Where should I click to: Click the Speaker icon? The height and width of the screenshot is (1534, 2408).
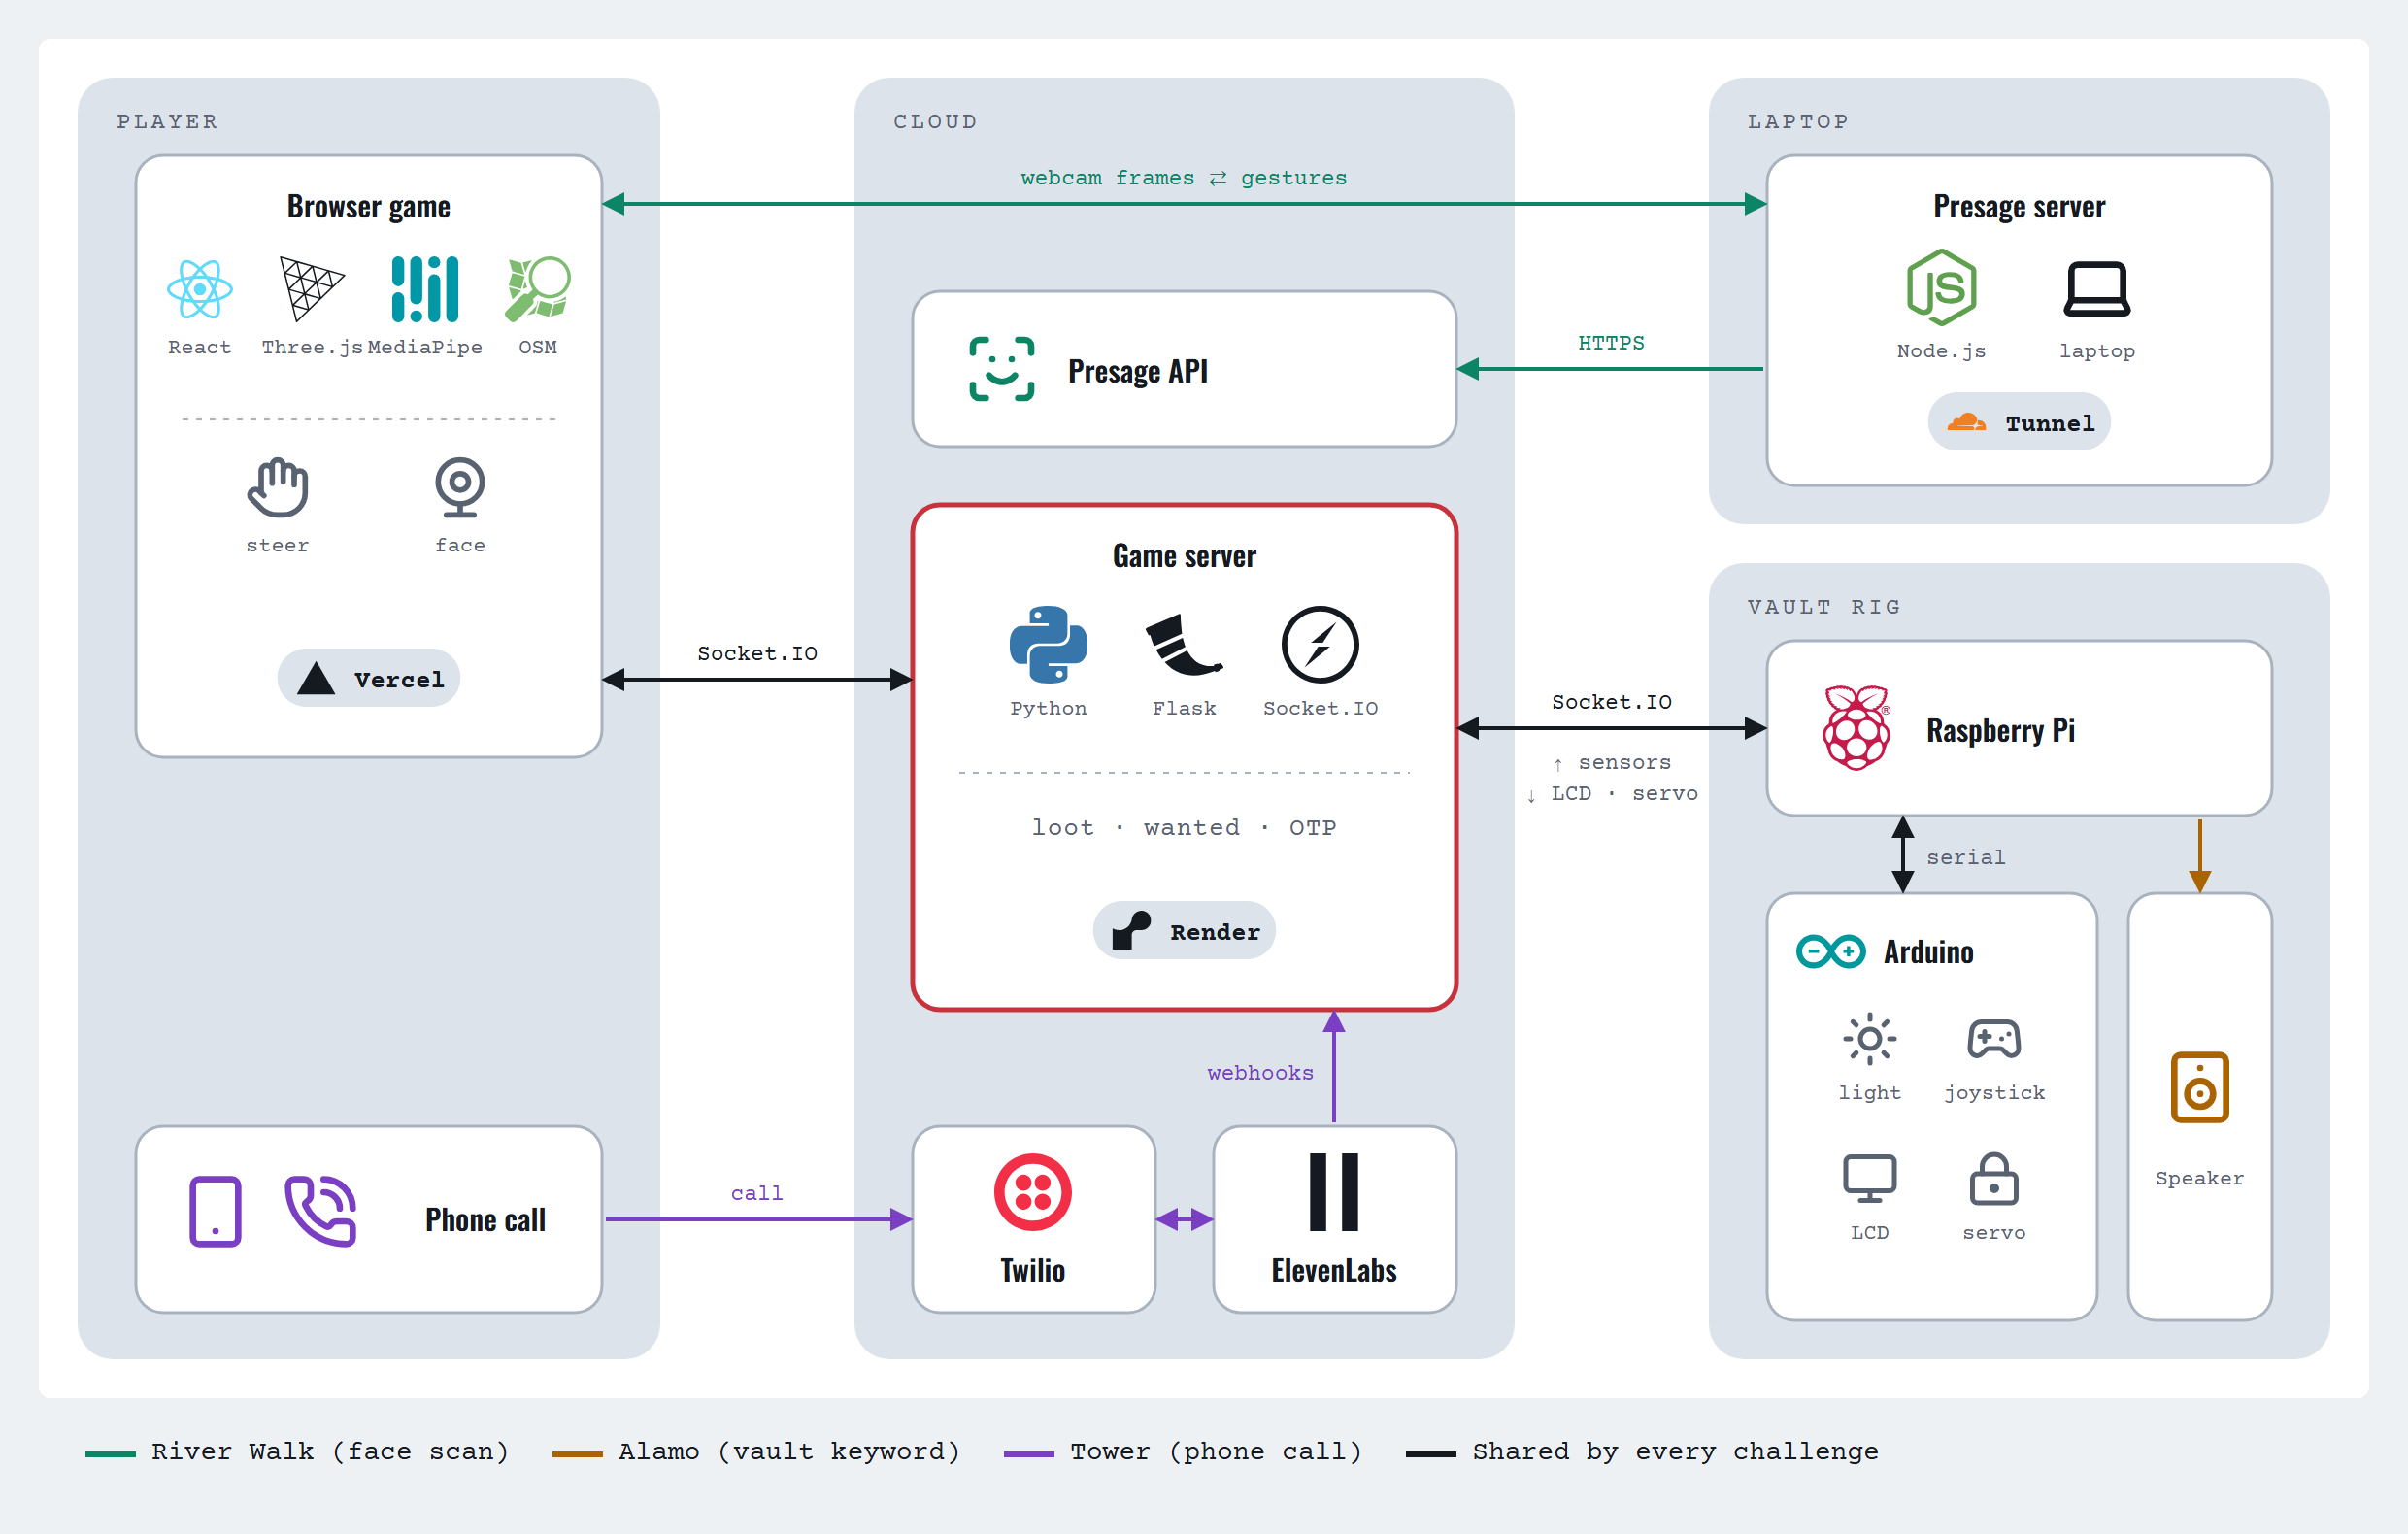[x=2200, y=1087]
